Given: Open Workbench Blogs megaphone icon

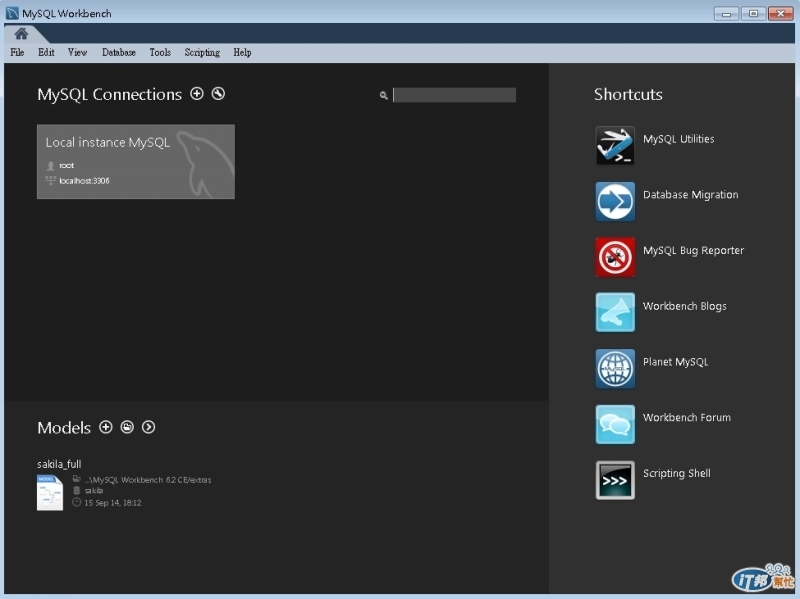Looking at the screenshot, I should coord(615,312).
